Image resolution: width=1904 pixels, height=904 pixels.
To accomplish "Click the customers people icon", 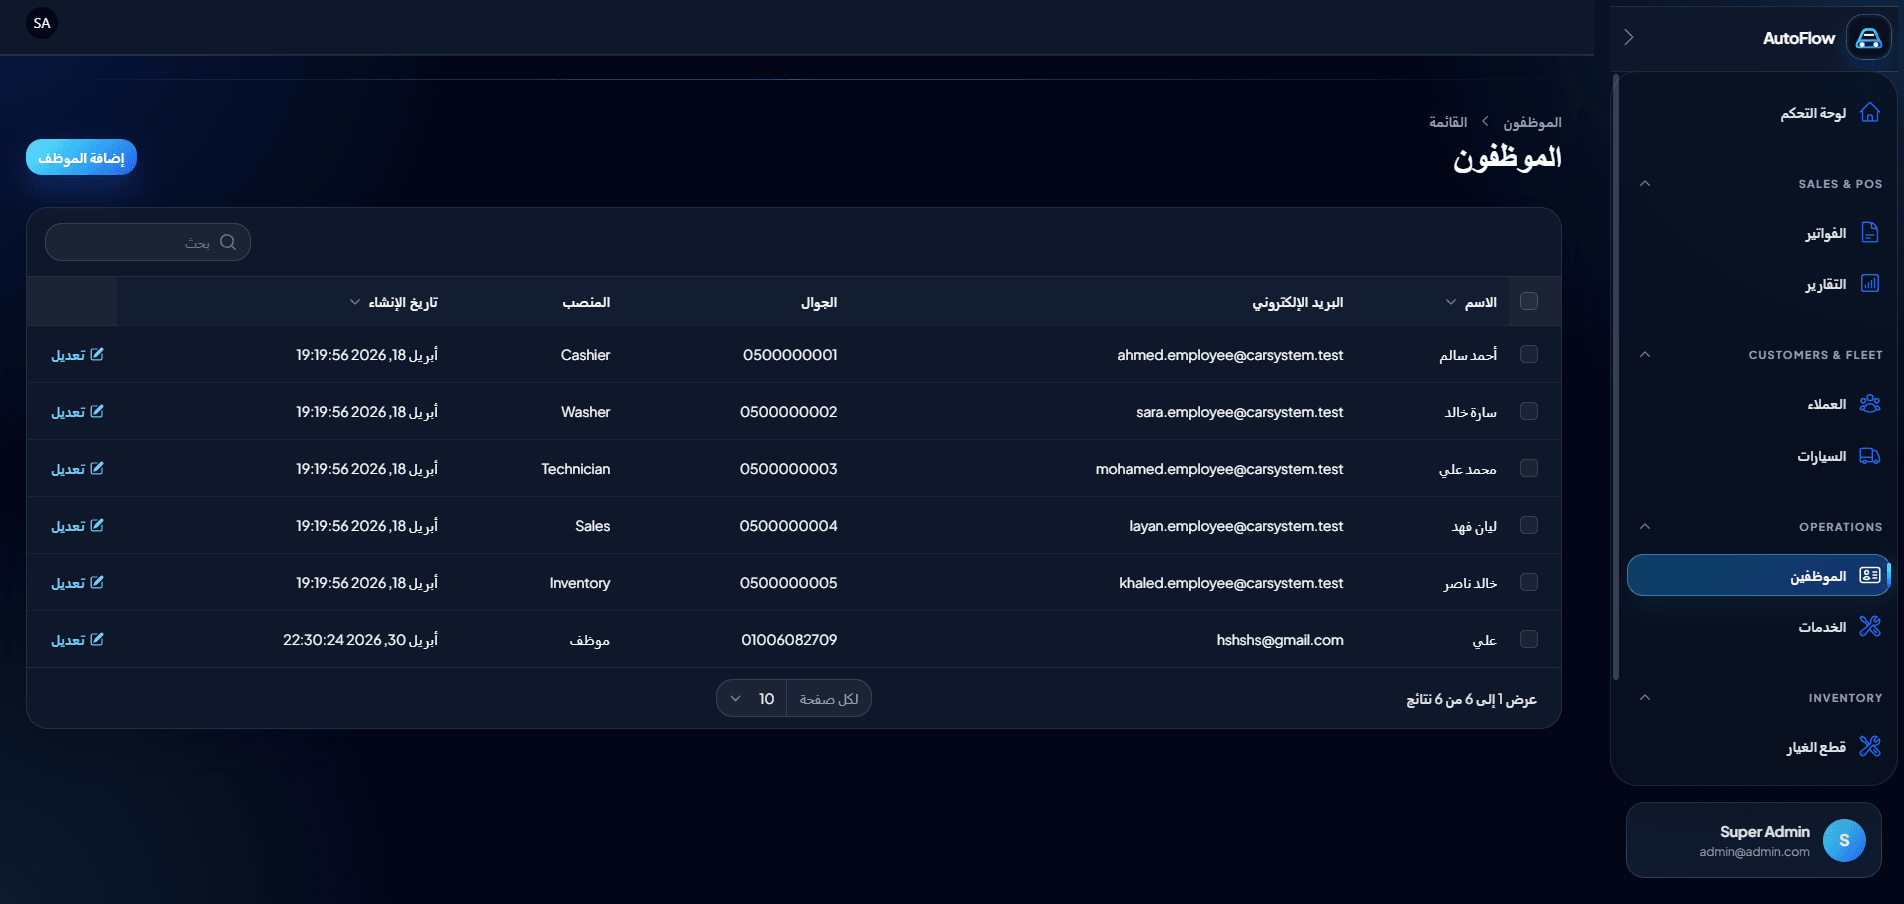I will click(x=1870, y=404).
